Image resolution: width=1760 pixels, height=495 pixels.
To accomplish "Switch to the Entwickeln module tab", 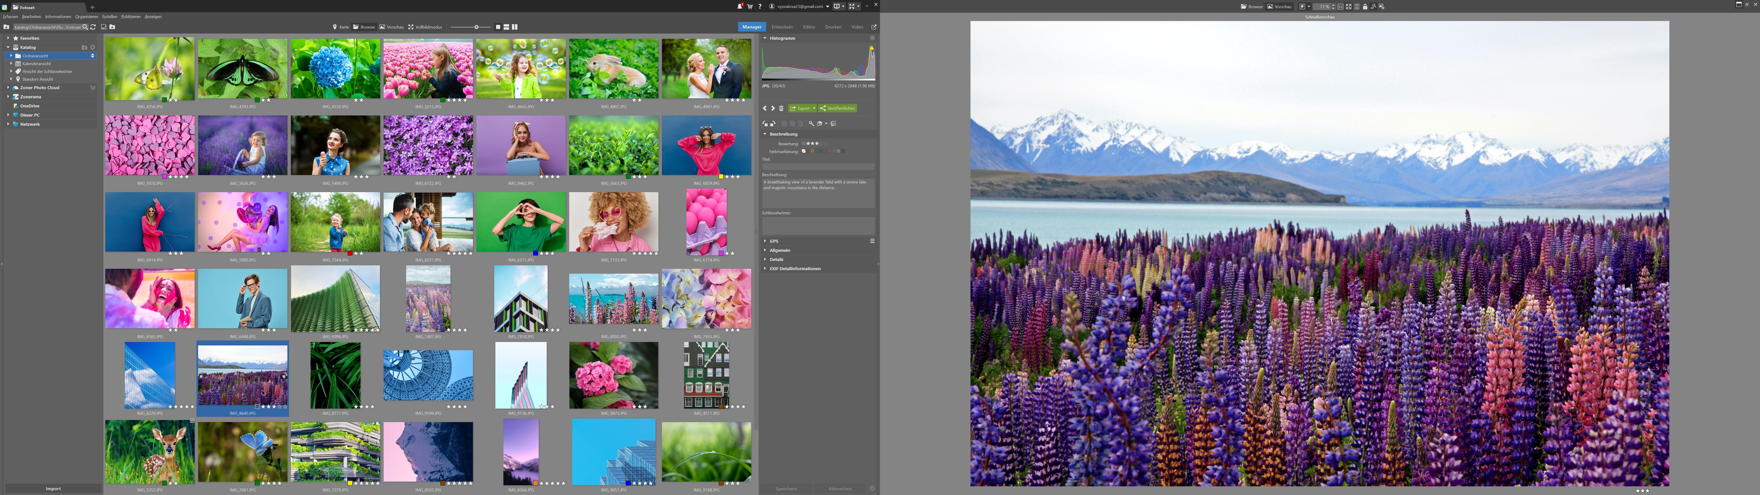I will pos(781,27).
